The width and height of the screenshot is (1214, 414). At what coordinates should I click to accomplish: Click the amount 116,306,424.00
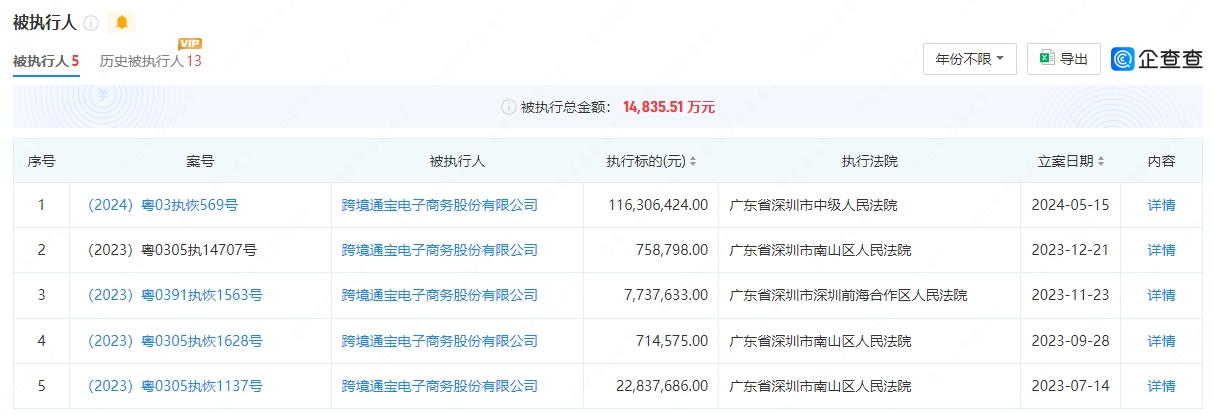point(658,205)
